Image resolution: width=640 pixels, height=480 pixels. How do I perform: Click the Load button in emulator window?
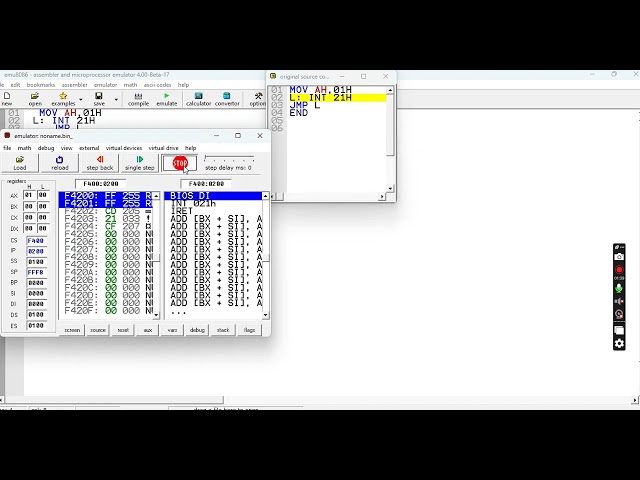point(20,163)
